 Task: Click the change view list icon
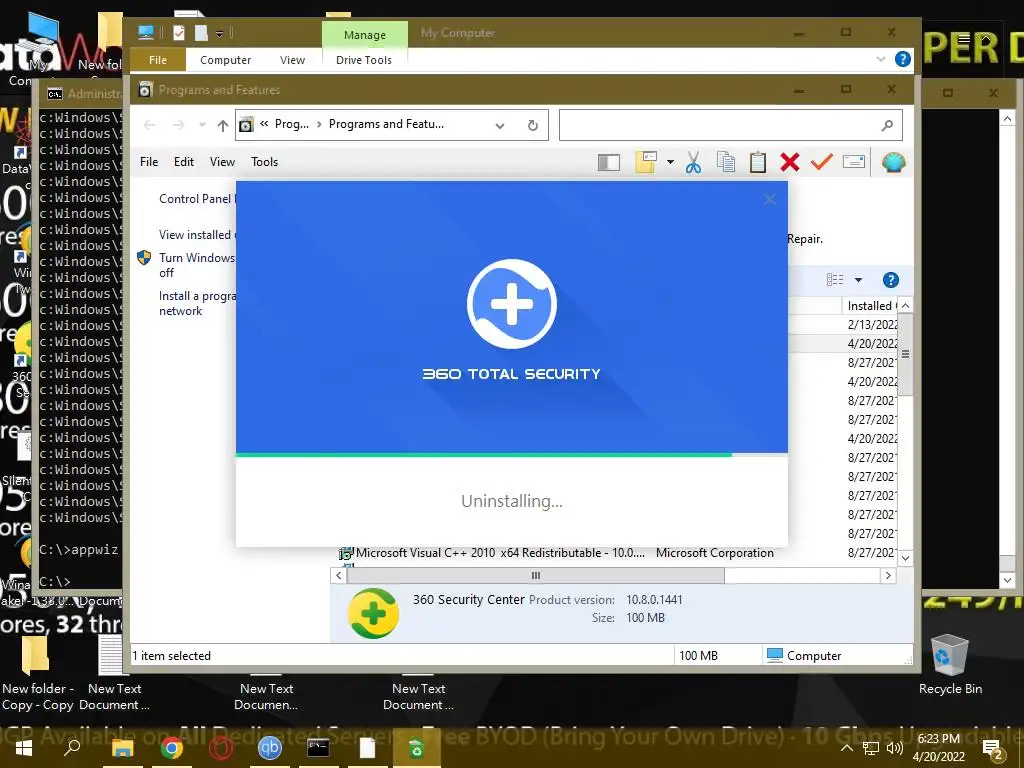tap(835, 280)
